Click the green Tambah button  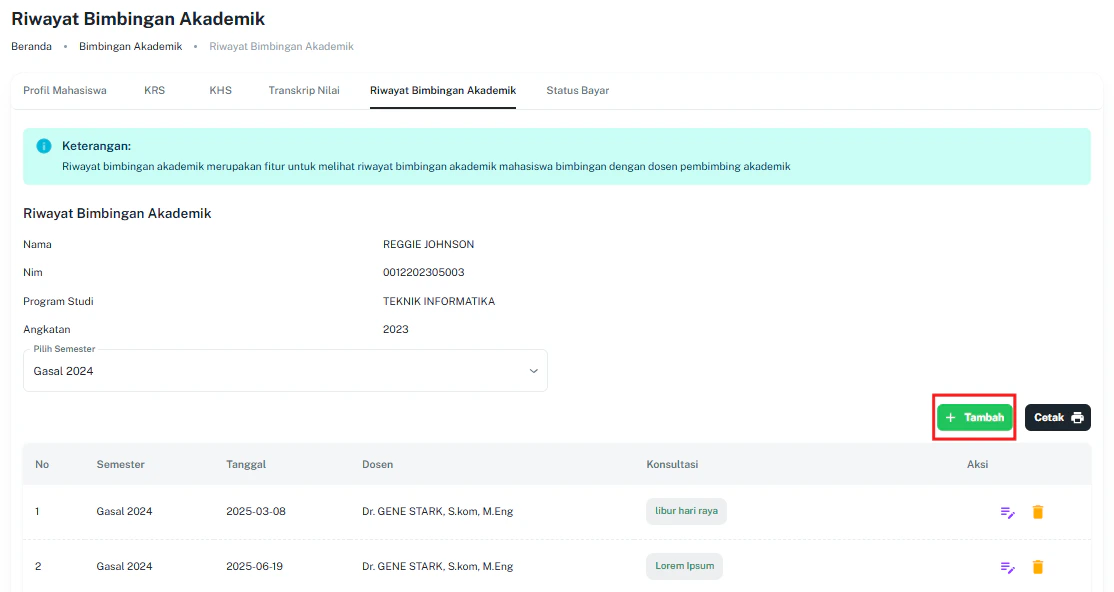point(974,418)
